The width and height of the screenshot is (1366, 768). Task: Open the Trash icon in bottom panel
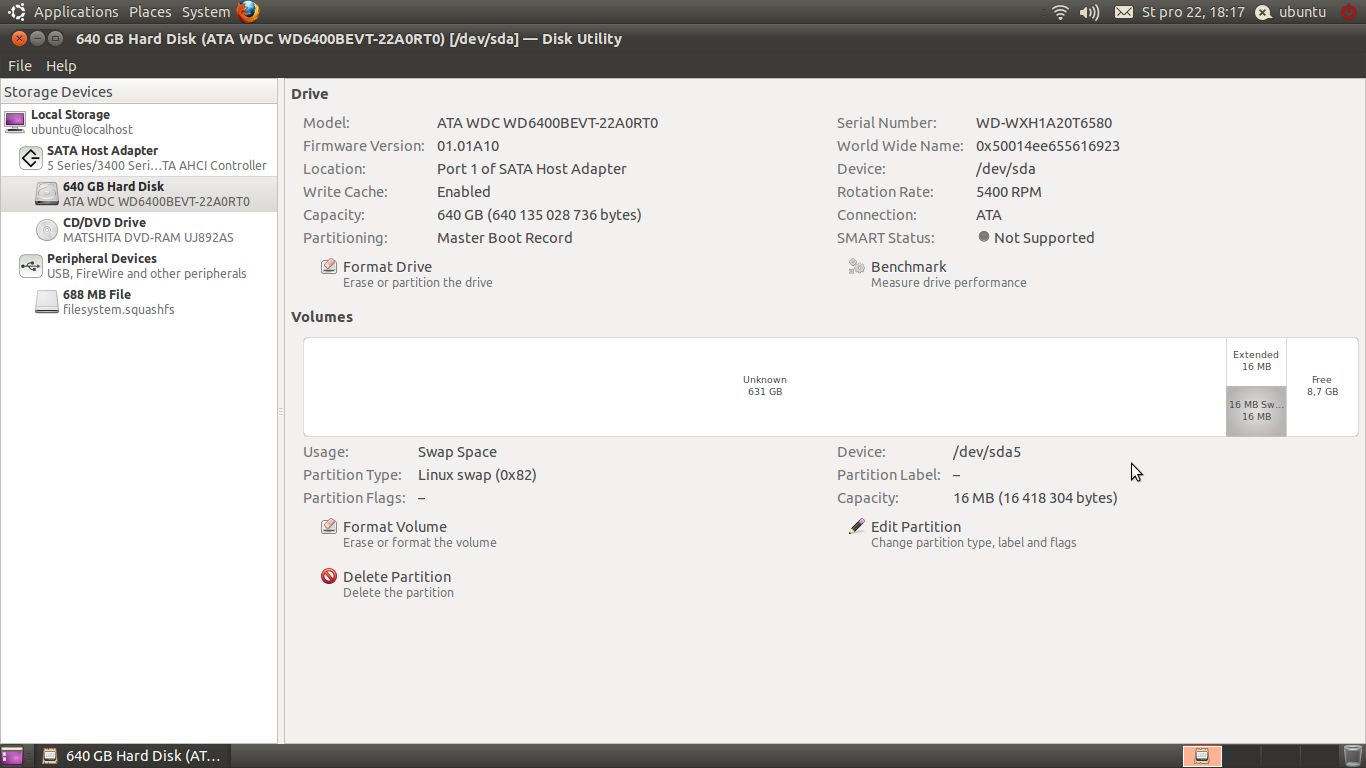[1352, 756]
